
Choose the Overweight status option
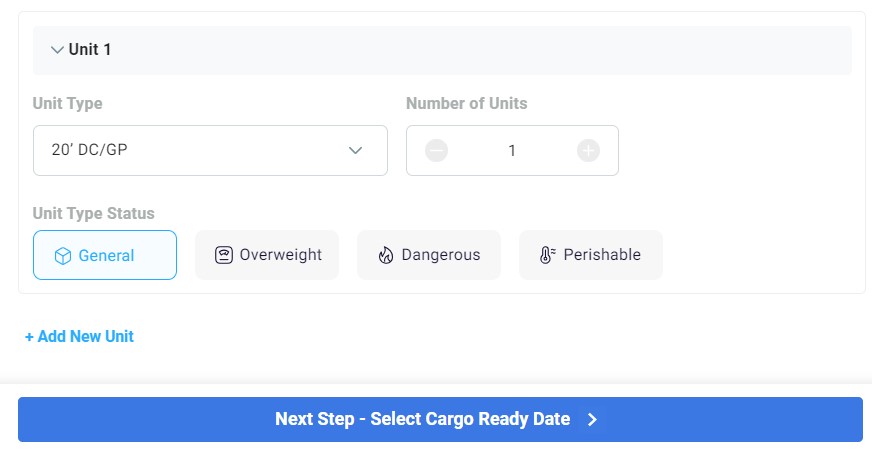point(267,255)
